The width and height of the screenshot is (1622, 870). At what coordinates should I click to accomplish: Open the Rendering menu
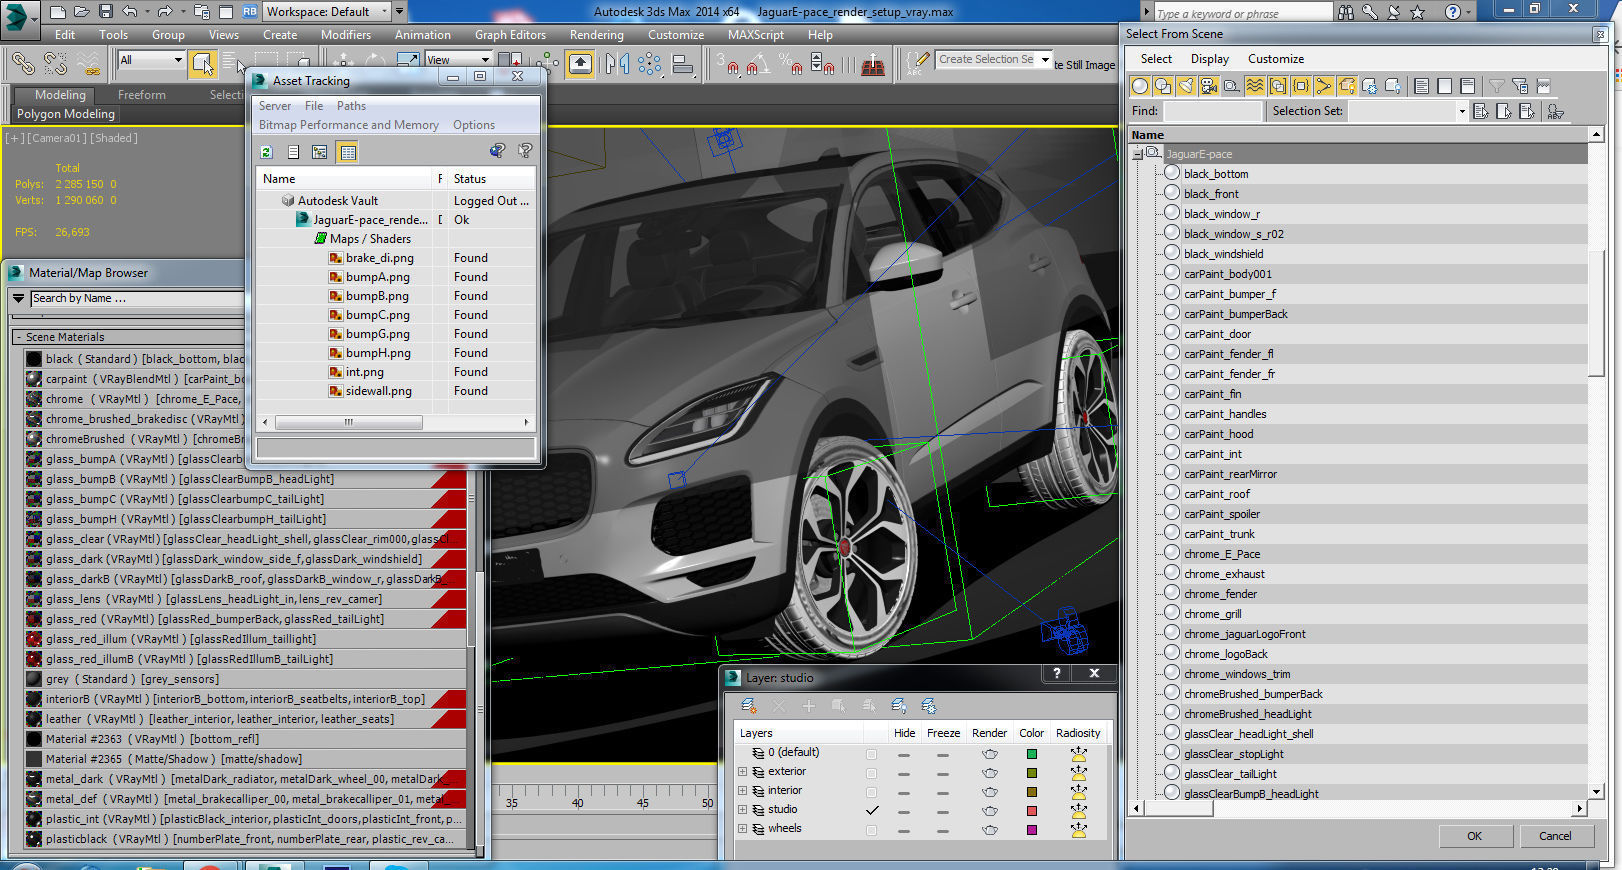click(x=596, y=35)
